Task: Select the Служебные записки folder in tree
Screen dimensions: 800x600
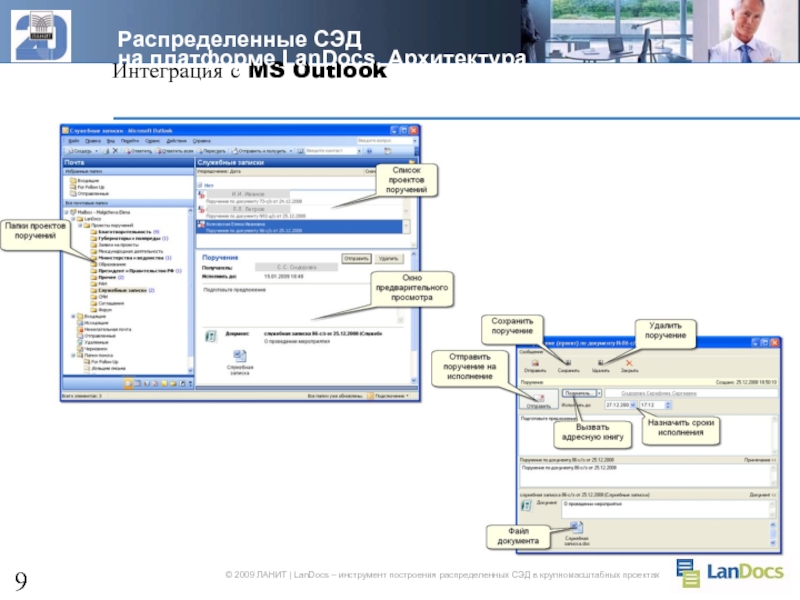Action: 122,290
